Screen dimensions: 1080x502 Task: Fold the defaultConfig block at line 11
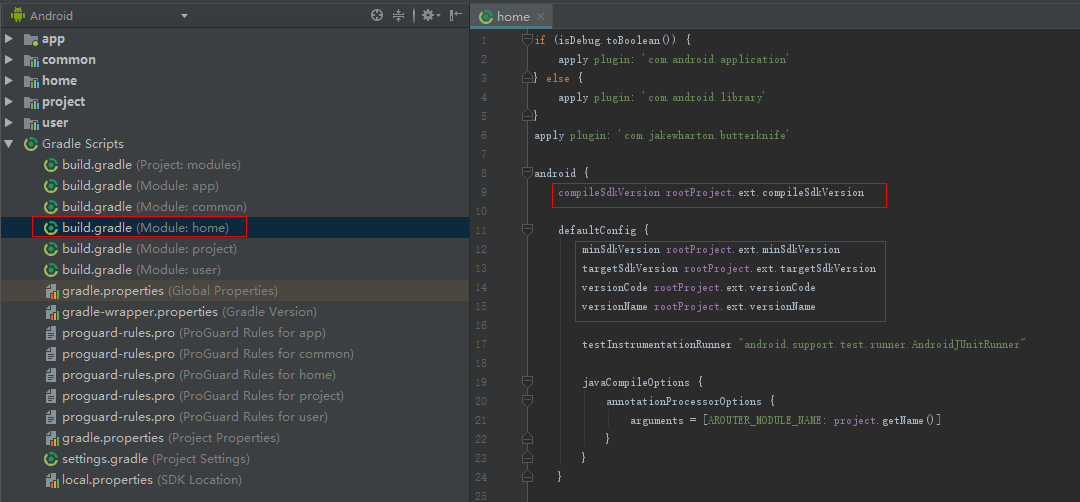tap(527, 230)
